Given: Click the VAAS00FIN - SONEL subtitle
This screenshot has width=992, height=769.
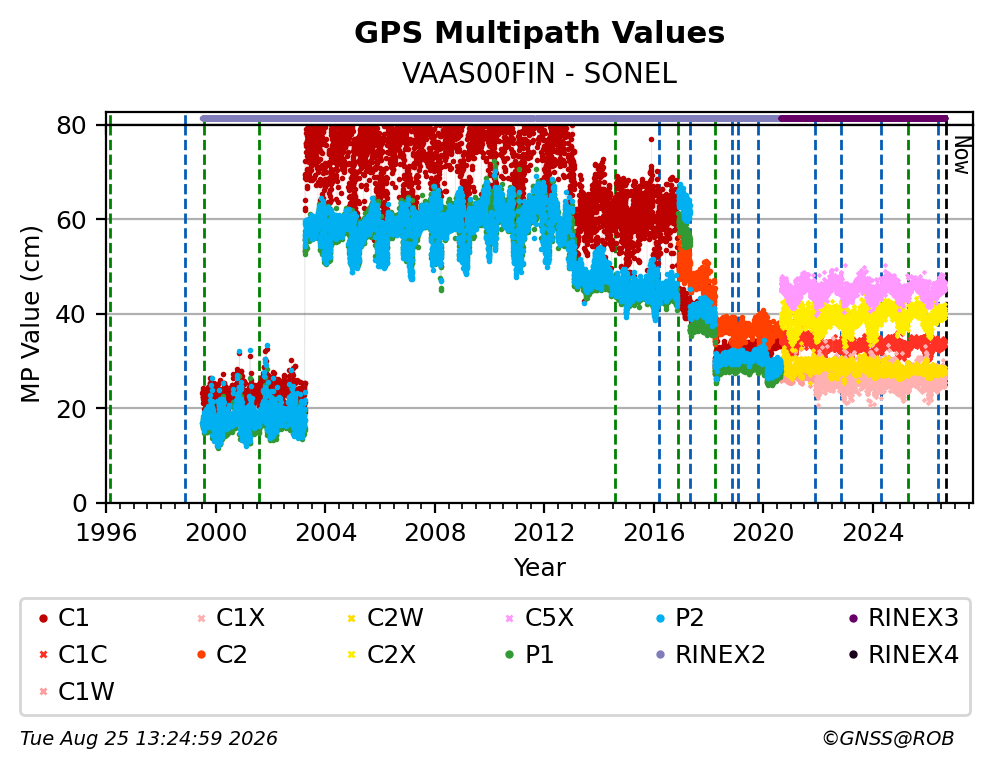Looking at the screenshot, I should pyautogui.click(x=539, y=74).
